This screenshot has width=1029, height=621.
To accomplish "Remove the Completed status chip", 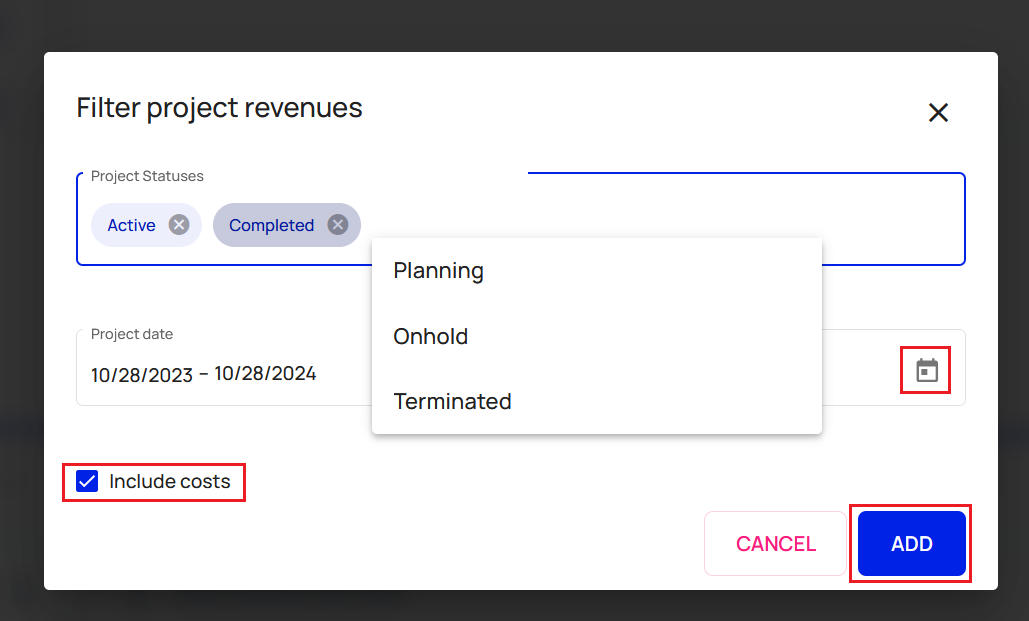I will pos(338,225).
